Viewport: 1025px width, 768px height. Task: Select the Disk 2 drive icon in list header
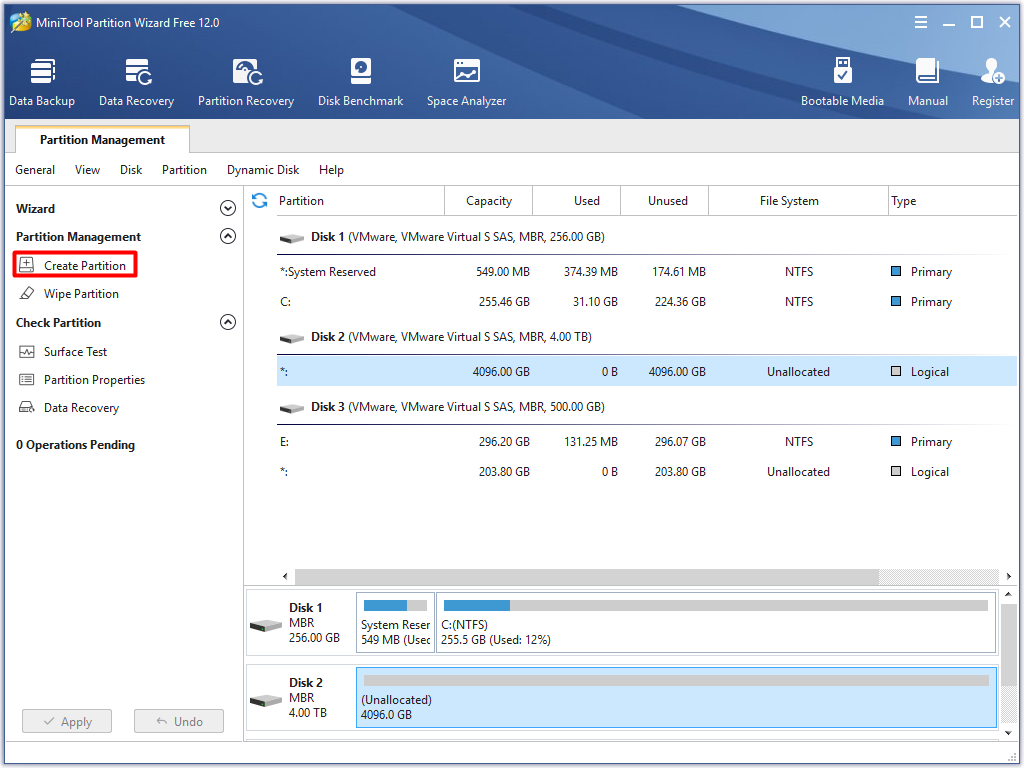tap(292, 338)
